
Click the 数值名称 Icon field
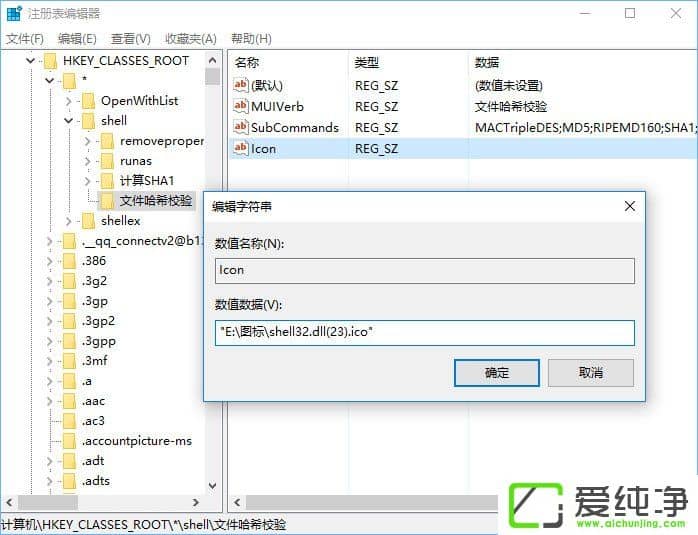point(425,271)
